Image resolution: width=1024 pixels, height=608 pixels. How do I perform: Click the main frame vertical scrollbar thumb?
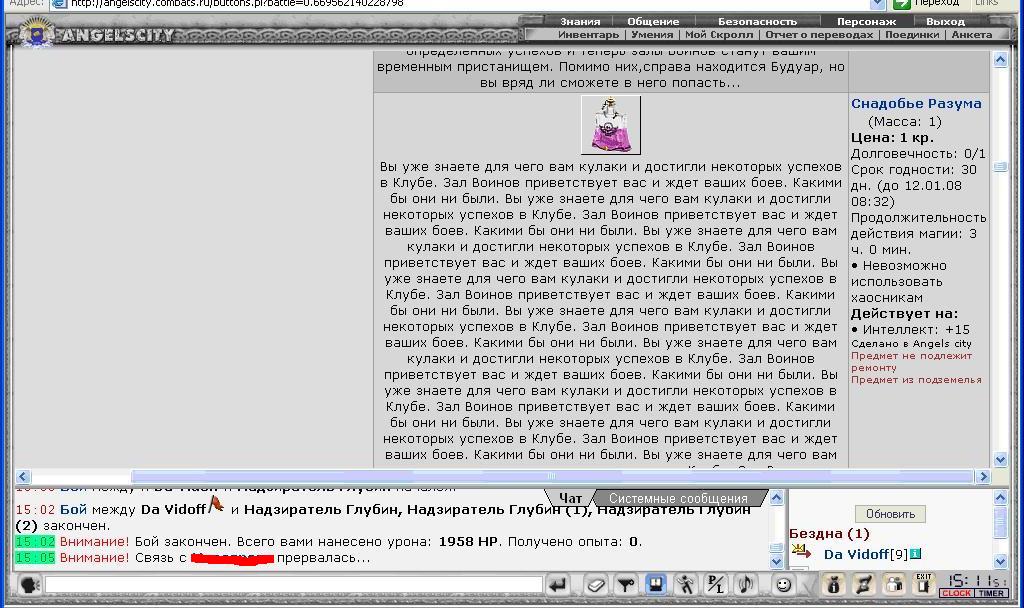point(1000,167)
